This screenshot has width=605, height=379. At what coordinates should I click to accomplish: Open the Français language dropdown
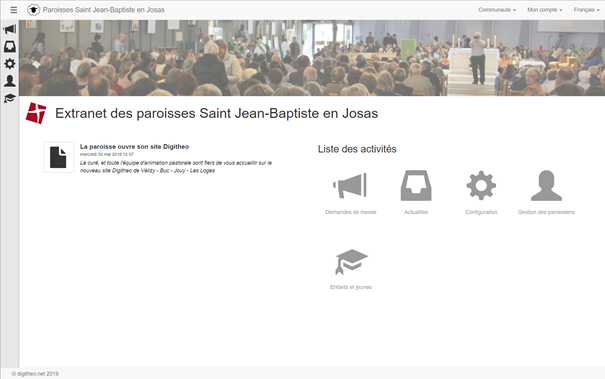(x=586, y=10)
